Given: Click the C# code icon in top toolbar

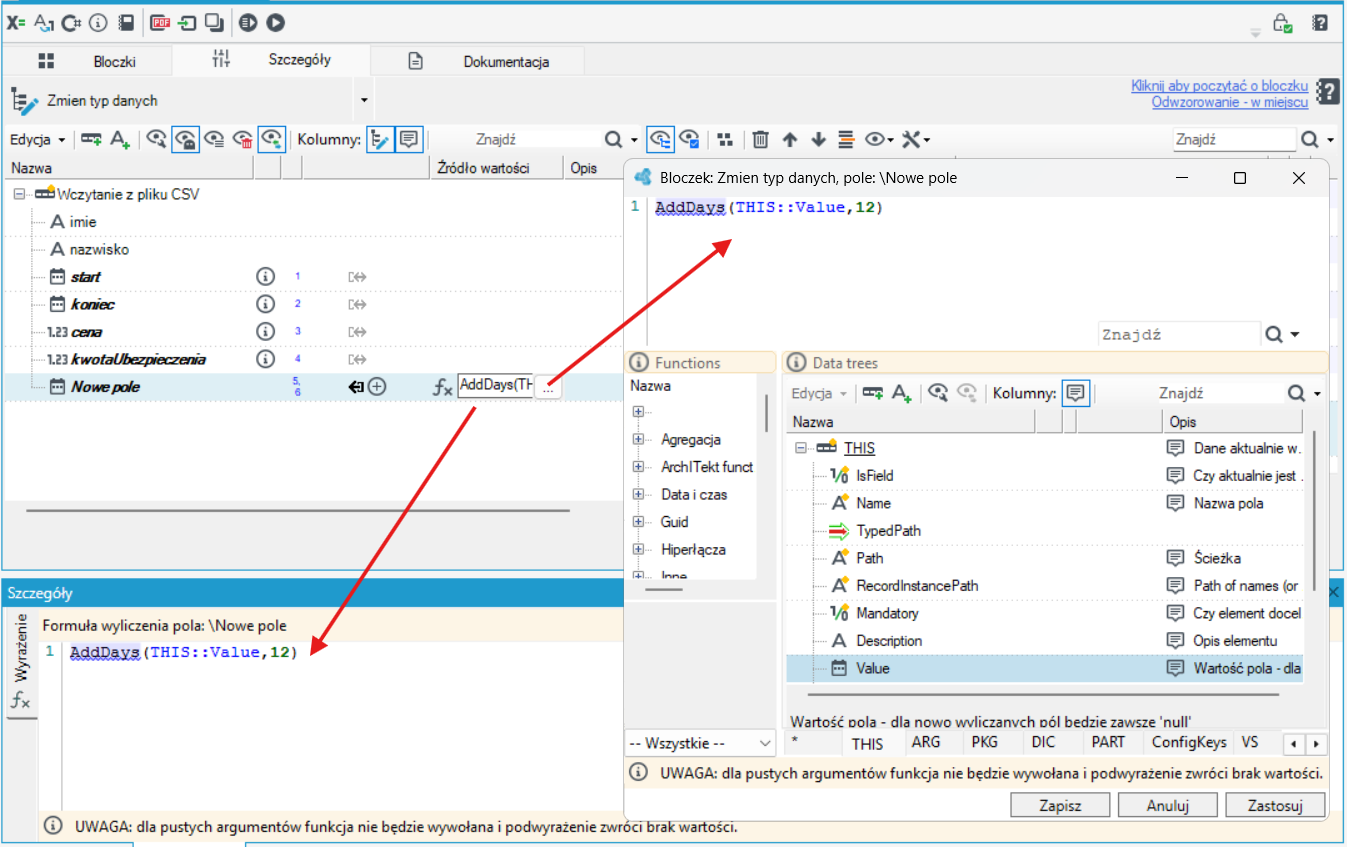Looking at the screenshot, I should (x=71, y=21).
